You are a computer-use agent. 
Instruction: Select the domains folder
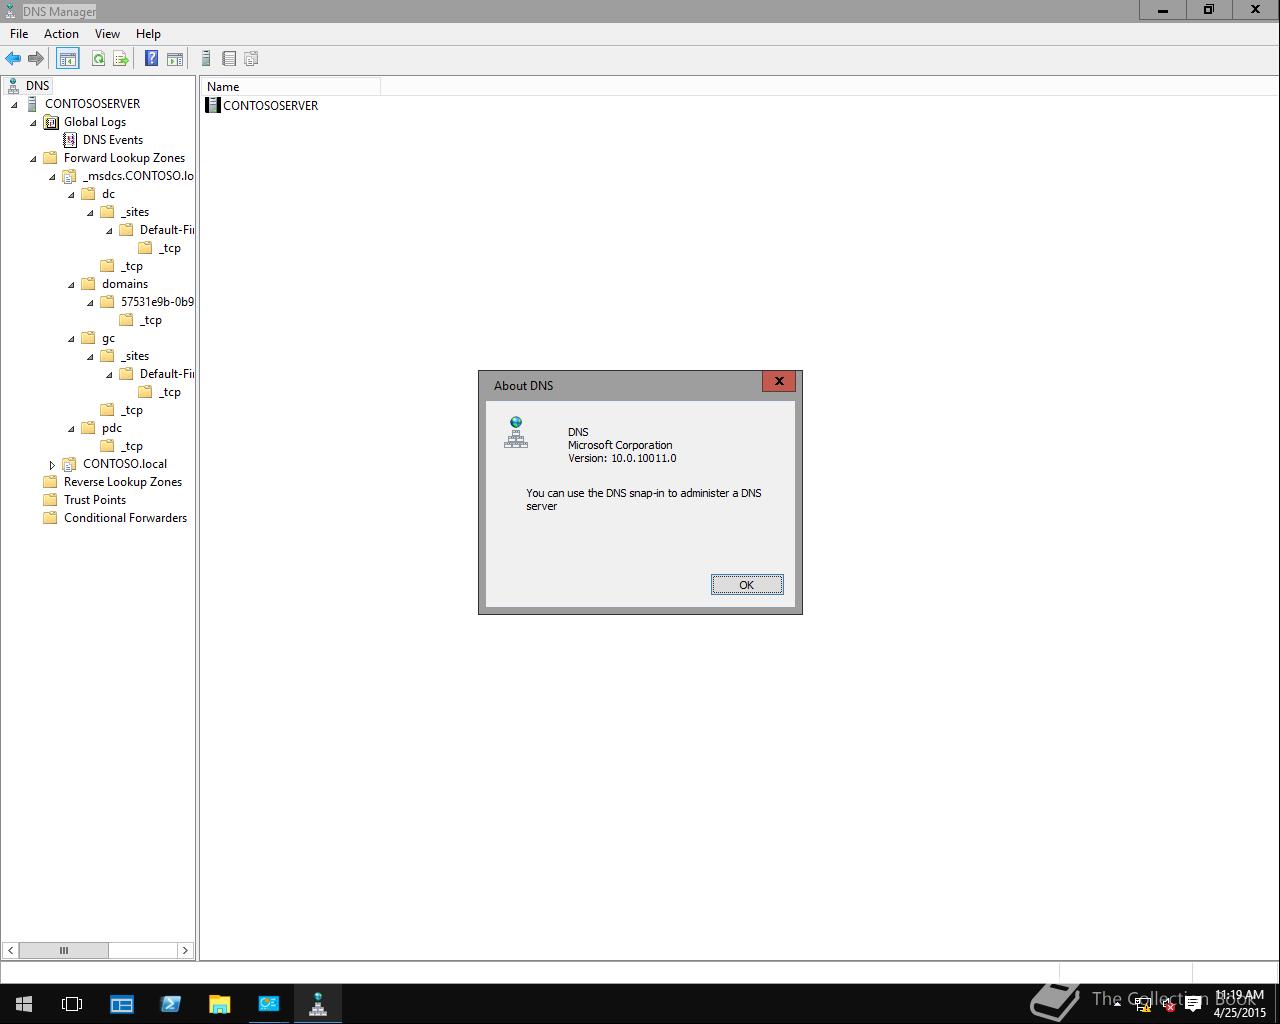125,284
